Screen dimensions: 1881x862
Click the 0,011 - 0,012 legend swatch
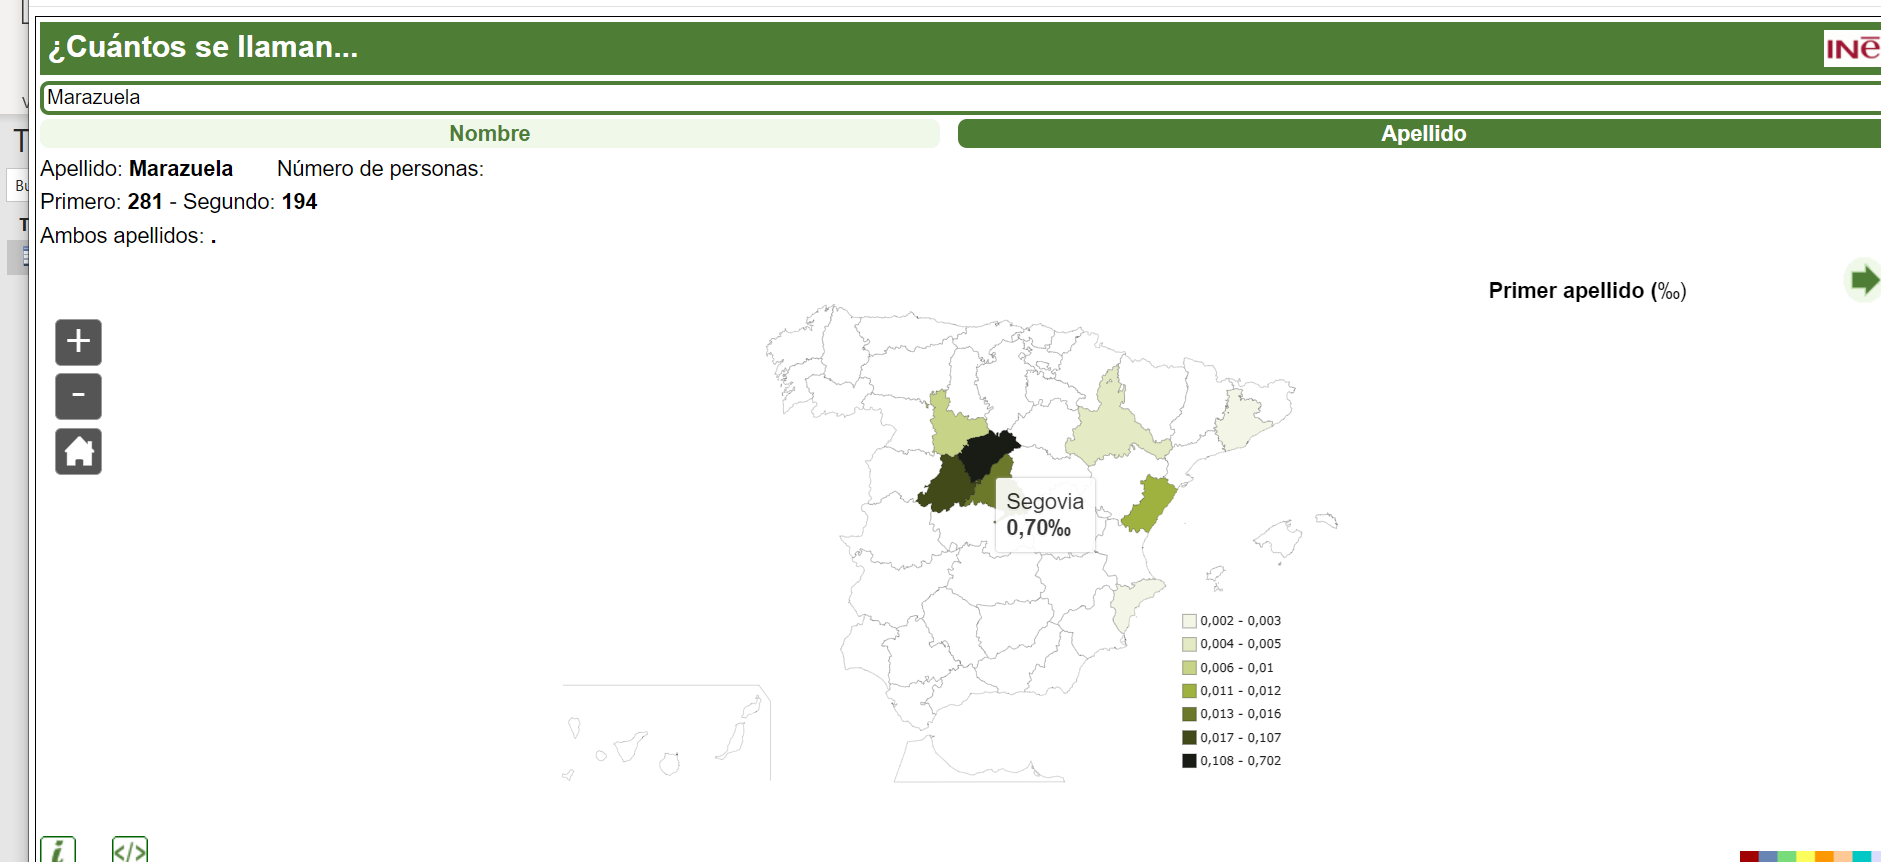(x=1189, y=691)
